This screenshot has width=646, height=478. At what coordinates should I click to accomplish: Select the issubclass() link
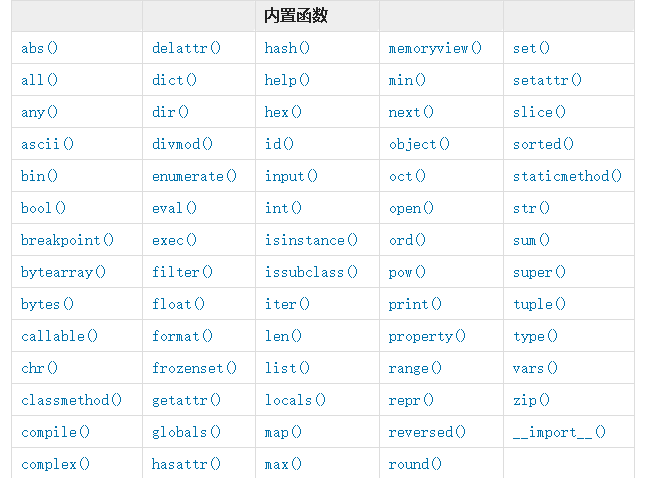pyautogui.click(x=311, y=272)
